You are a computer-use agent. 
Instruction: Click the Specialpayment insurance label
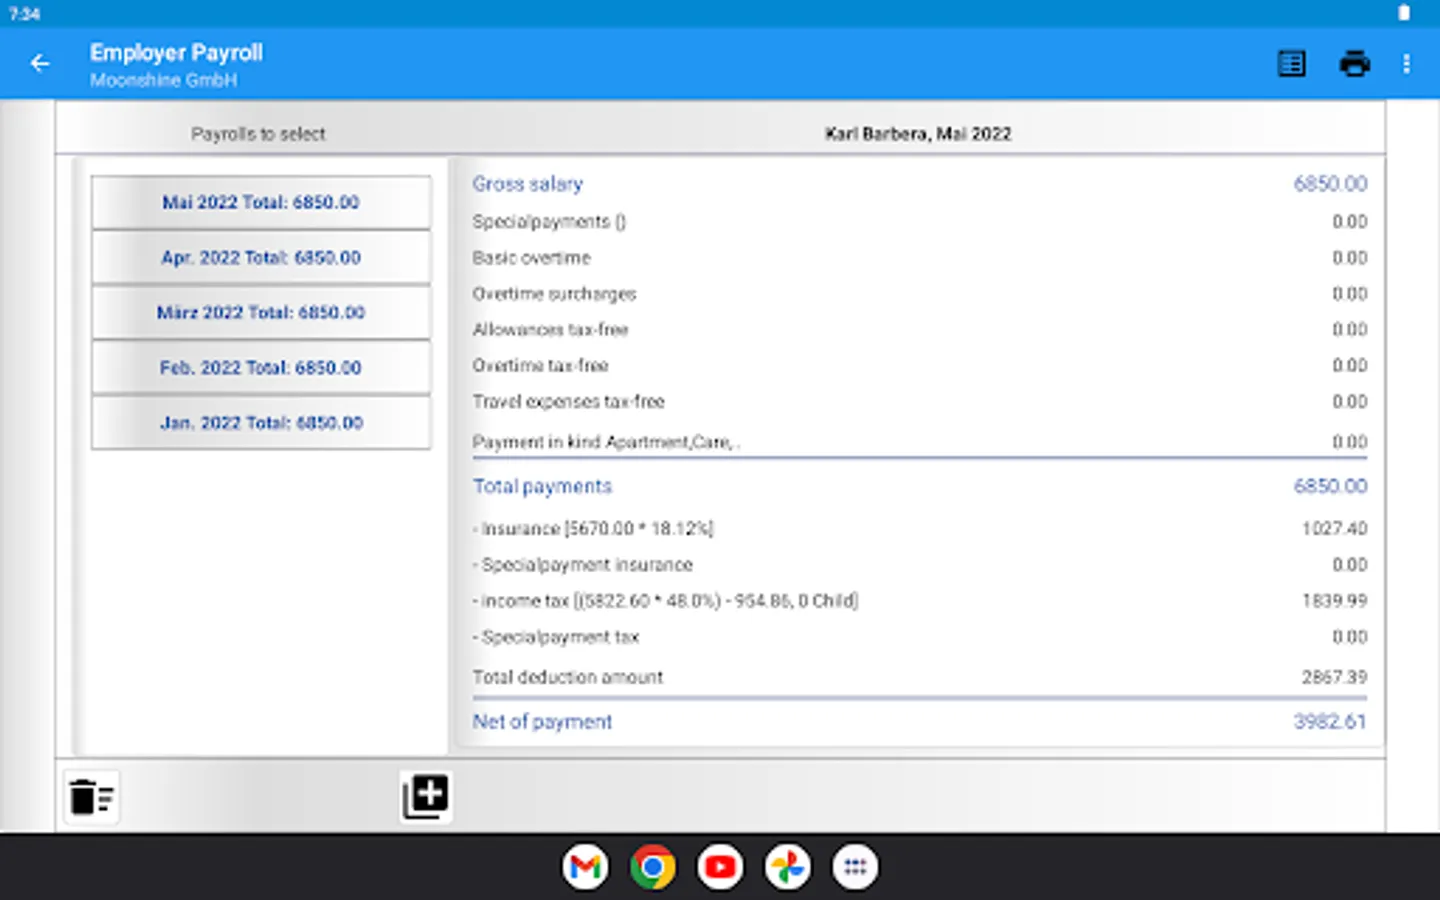coord(583,565)
